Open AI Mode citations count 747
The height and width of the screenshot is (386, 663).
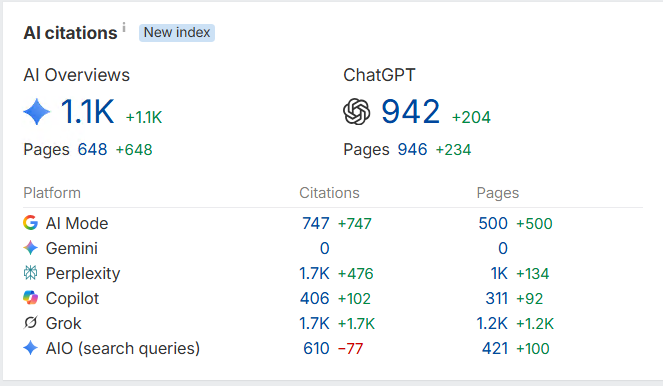point(316,223)
